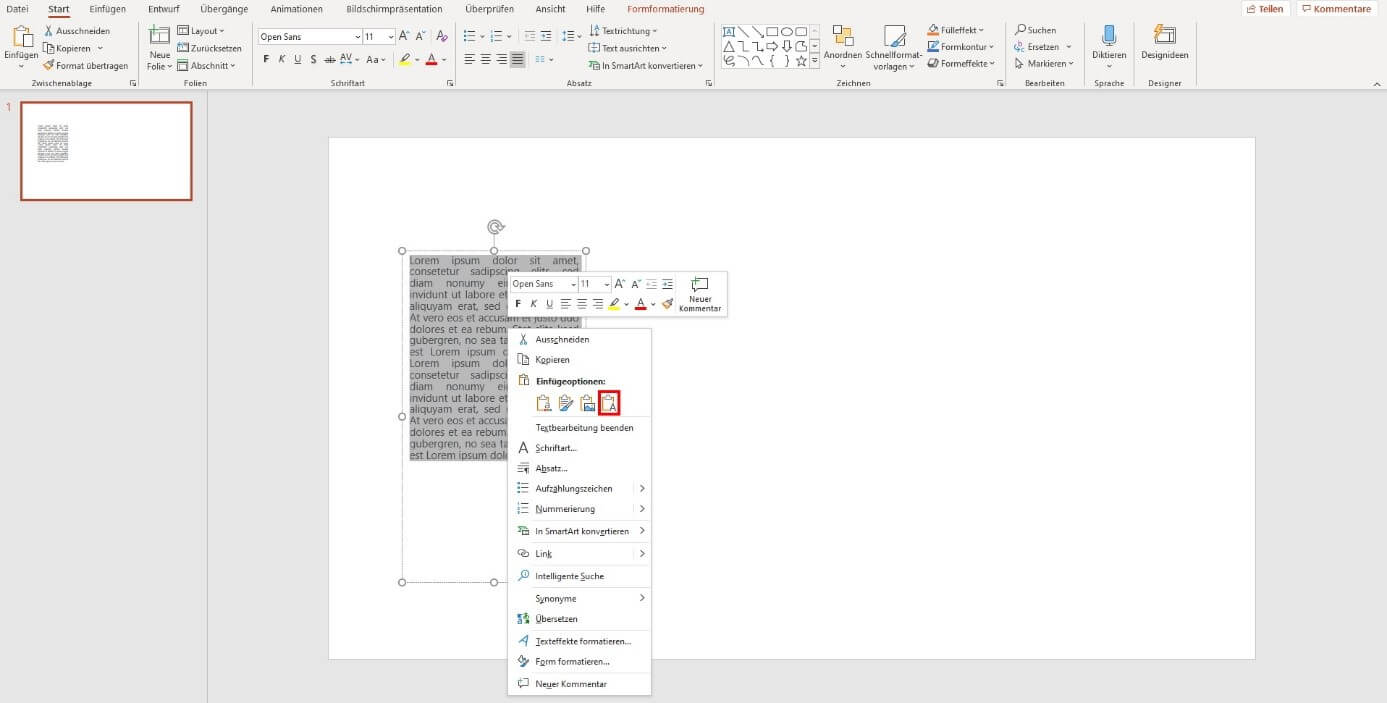This screenshot has height=703, width=1387.
Task: Click Neue Folie icon in the ribbon
Action: tap(159, 36)
